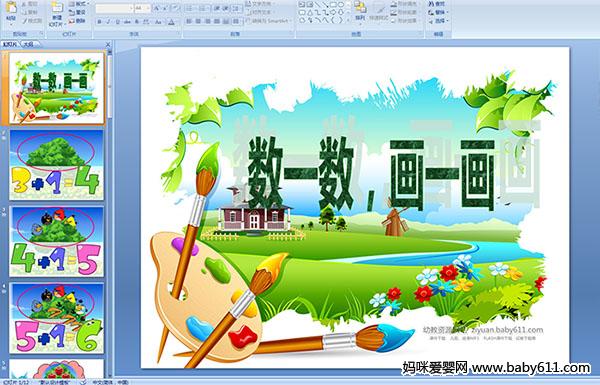The height and width of the screenshot is (385, 600).
Task: Click the font color icon
Action: pos(171,22)
